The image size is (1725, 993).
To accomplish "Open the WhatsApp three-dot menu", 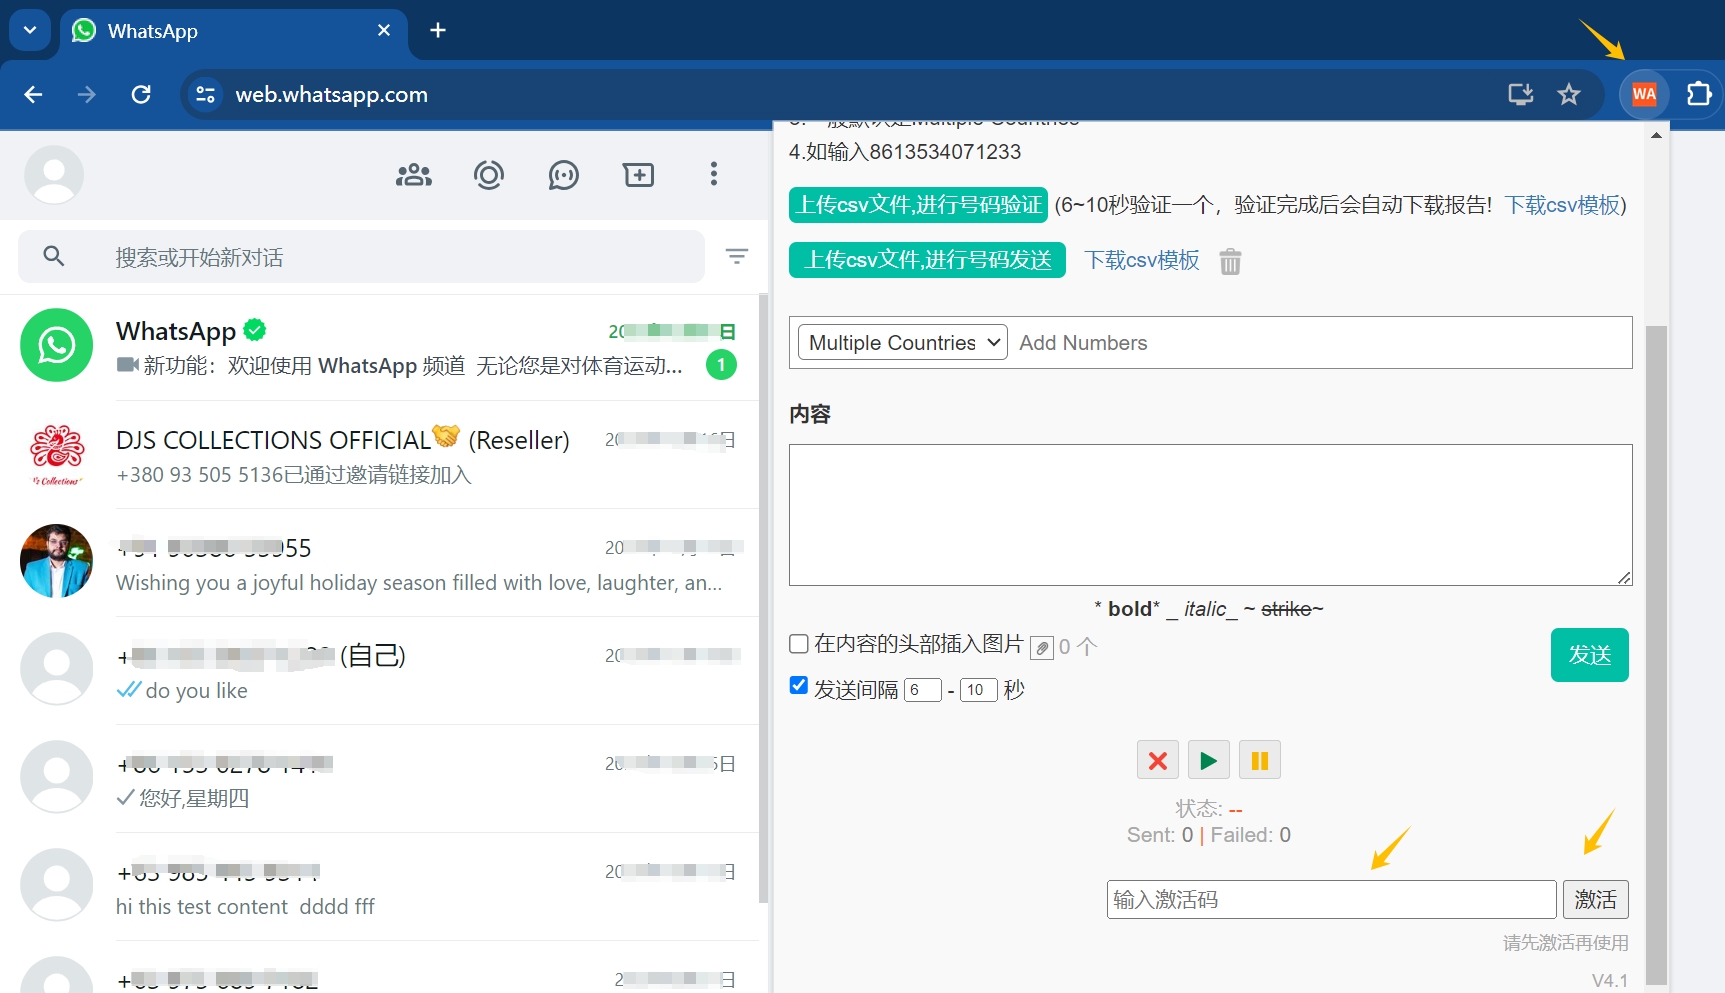I will click(x=714, y=174).
